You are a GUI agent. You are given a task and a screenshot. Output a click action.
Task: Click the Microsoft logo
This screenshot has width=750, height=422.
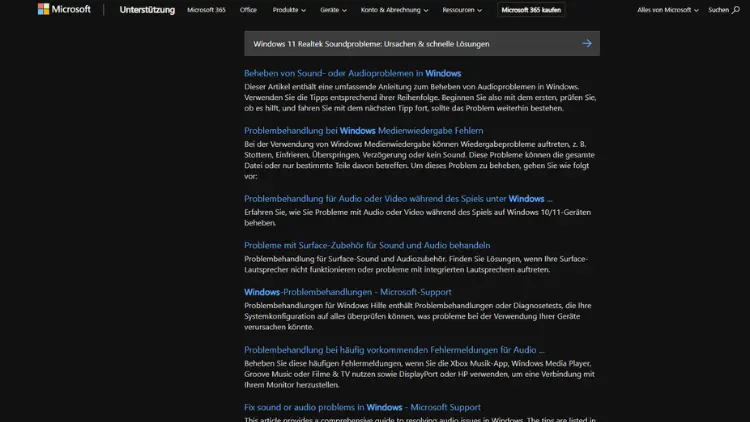[x=64, y=9]
